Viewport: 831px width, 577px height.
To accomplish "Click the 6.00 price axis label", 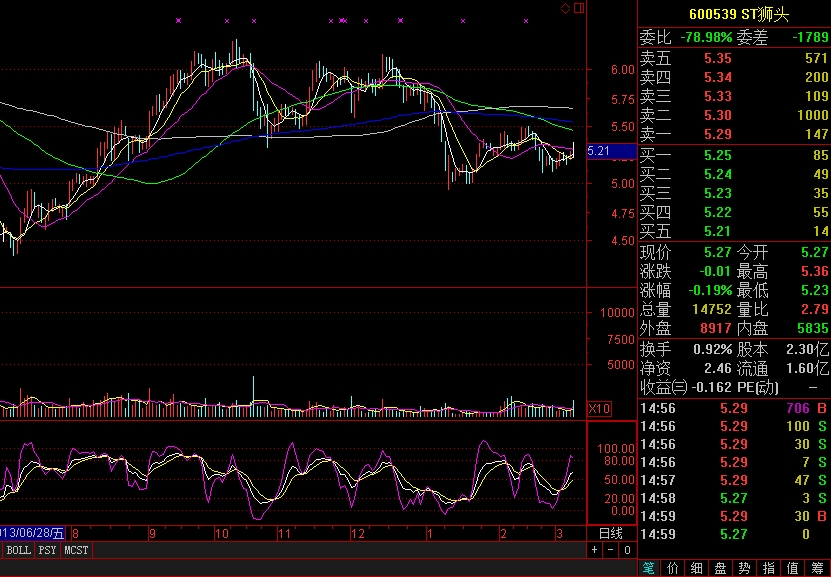I will [x=623, y=70].
